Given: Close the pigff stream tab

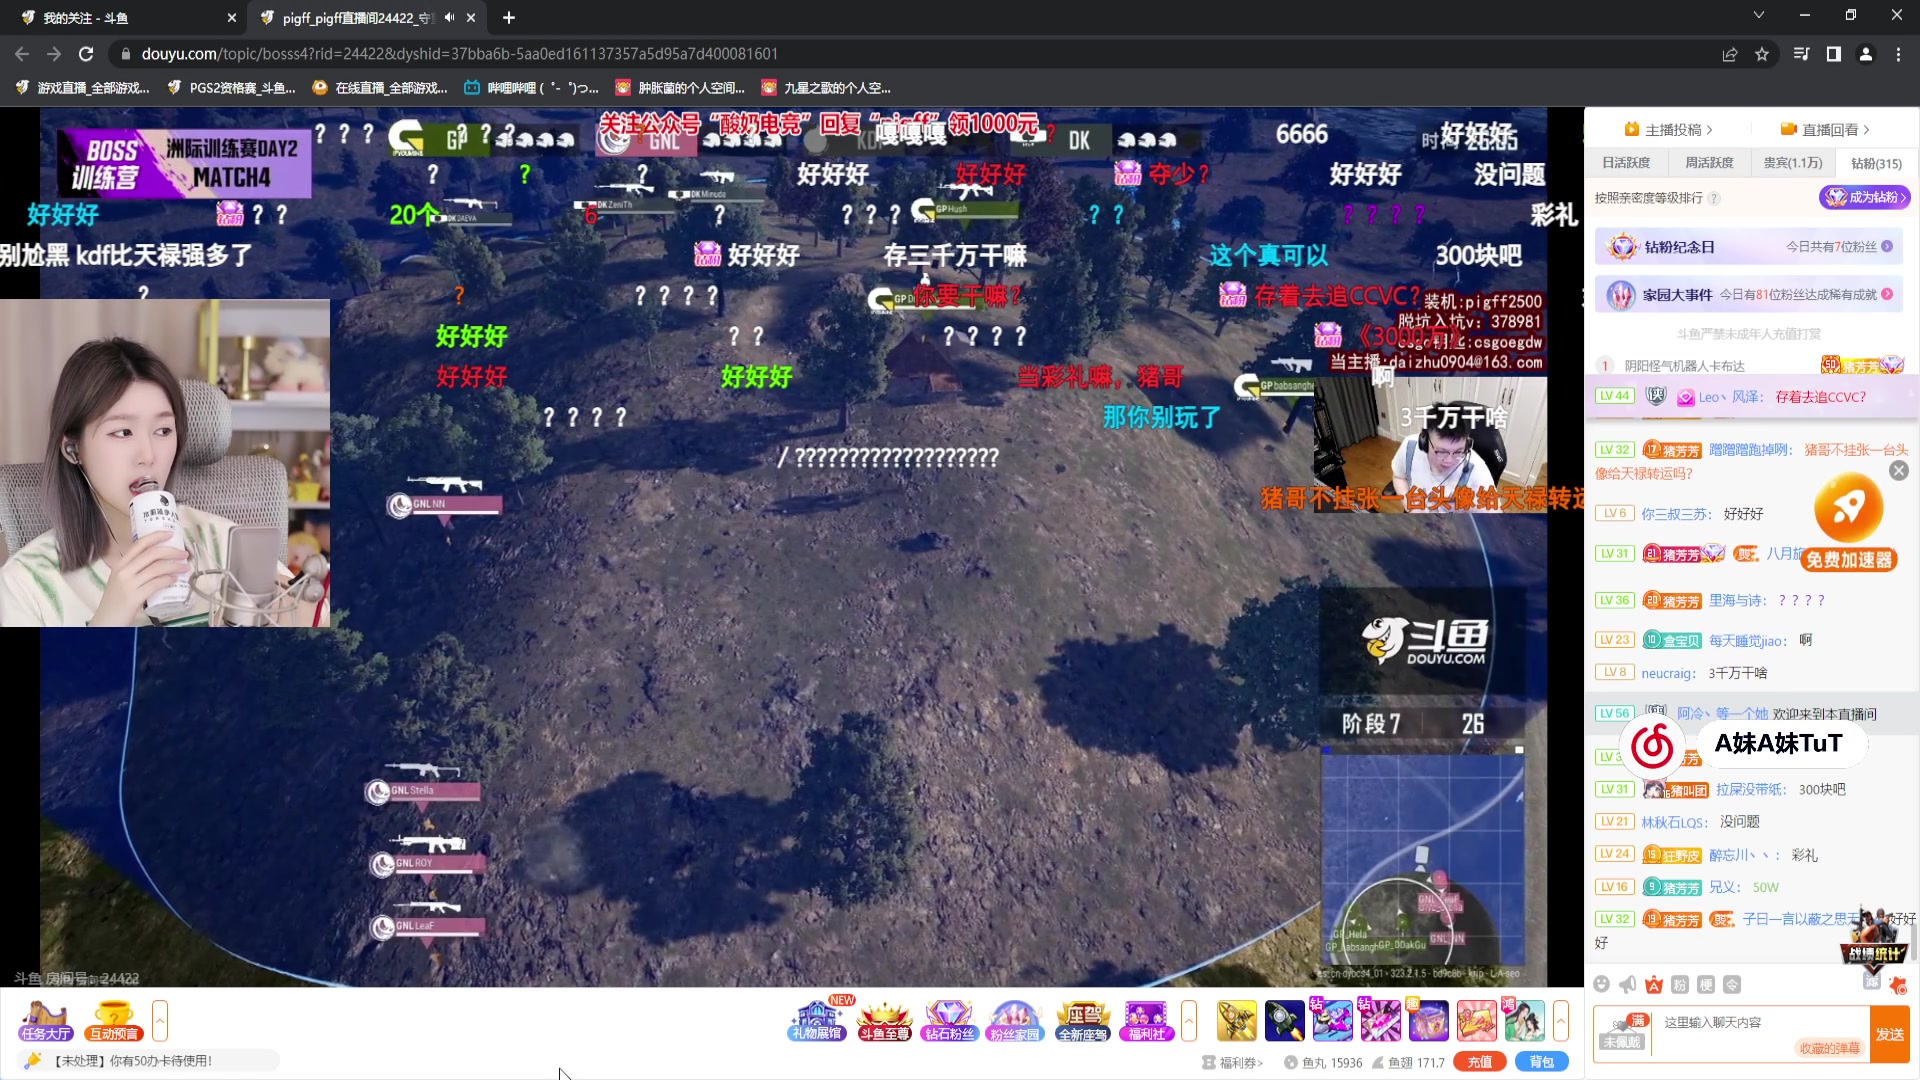Looking at the screenshot, I should click(x=471, y=17).
